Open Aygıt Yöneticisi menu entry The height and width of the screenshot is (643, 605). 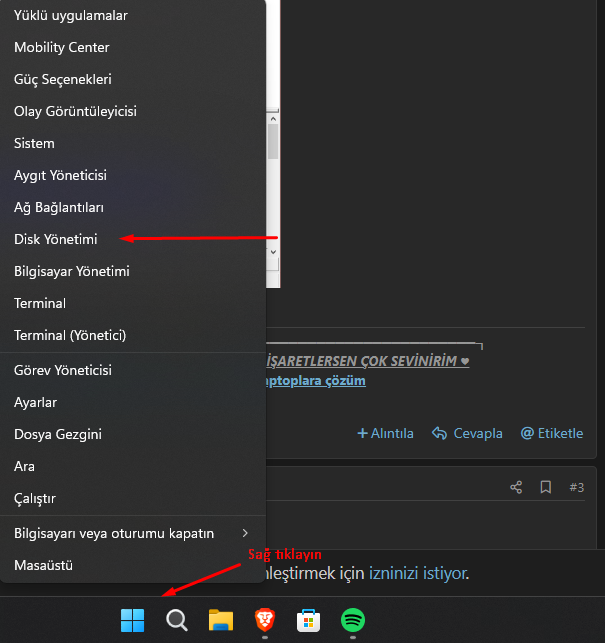click(133, 176)
